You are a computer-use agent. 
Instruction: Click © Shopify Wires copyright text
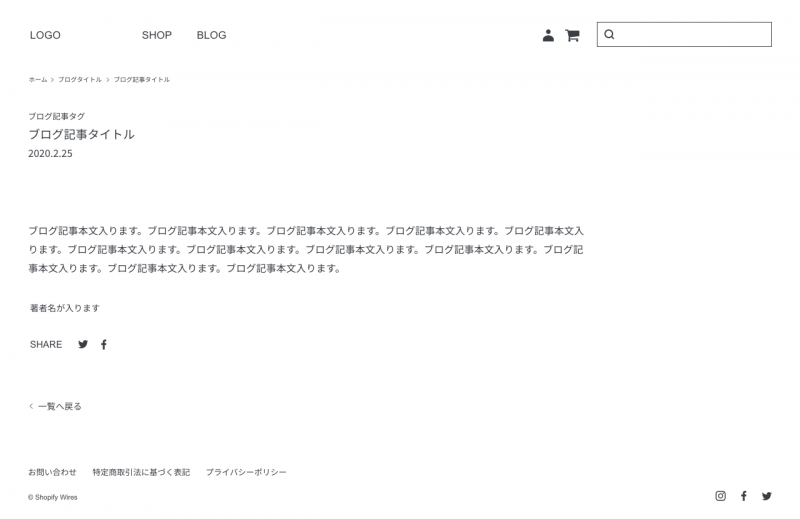point(53,497)
